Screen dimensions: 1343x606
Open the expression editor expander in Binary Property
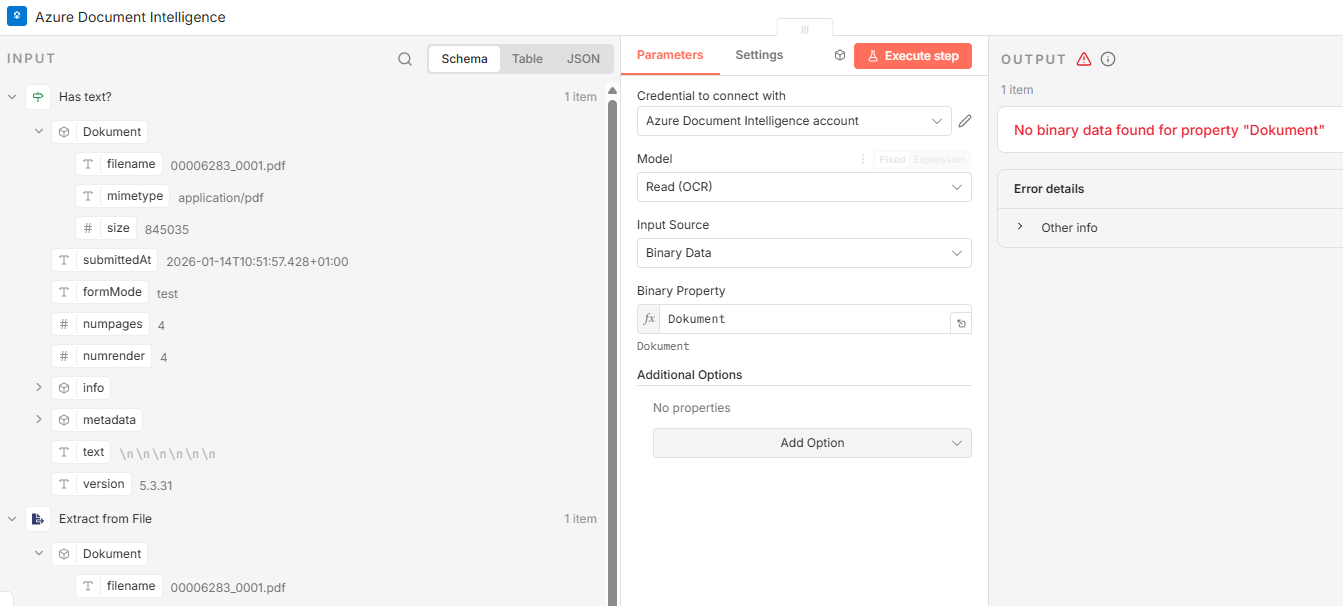[961, 320]
